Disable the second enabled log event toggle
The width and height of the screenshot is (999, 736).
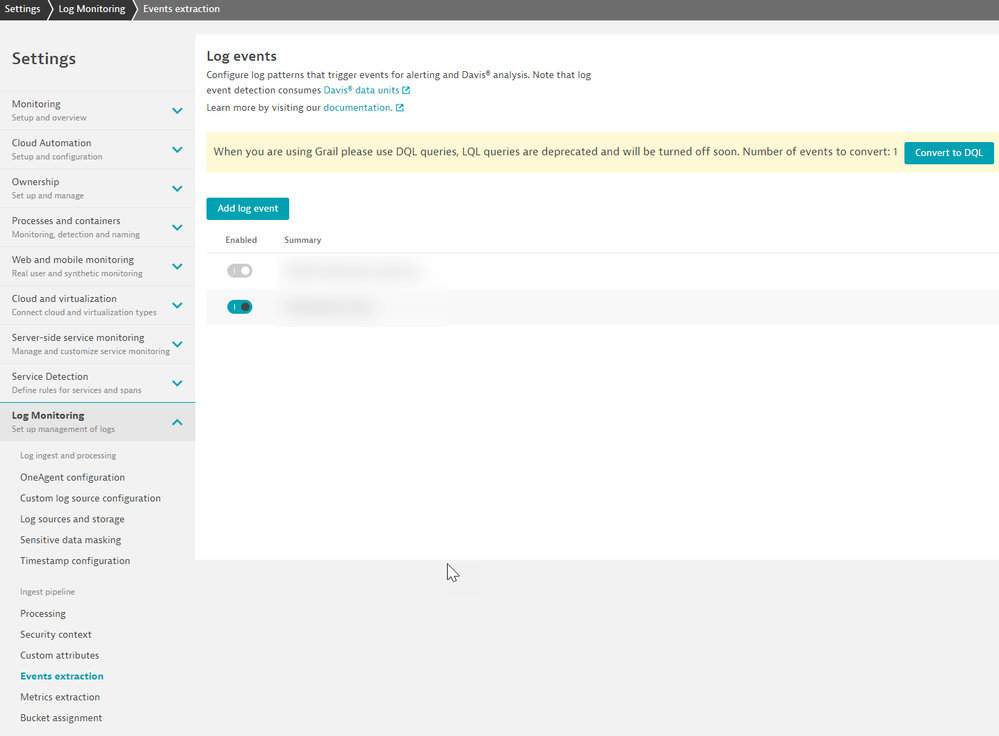(240, 307)
